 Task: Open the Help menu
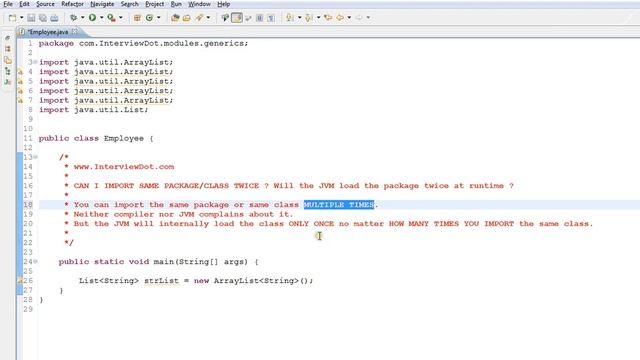pos(223,4)
